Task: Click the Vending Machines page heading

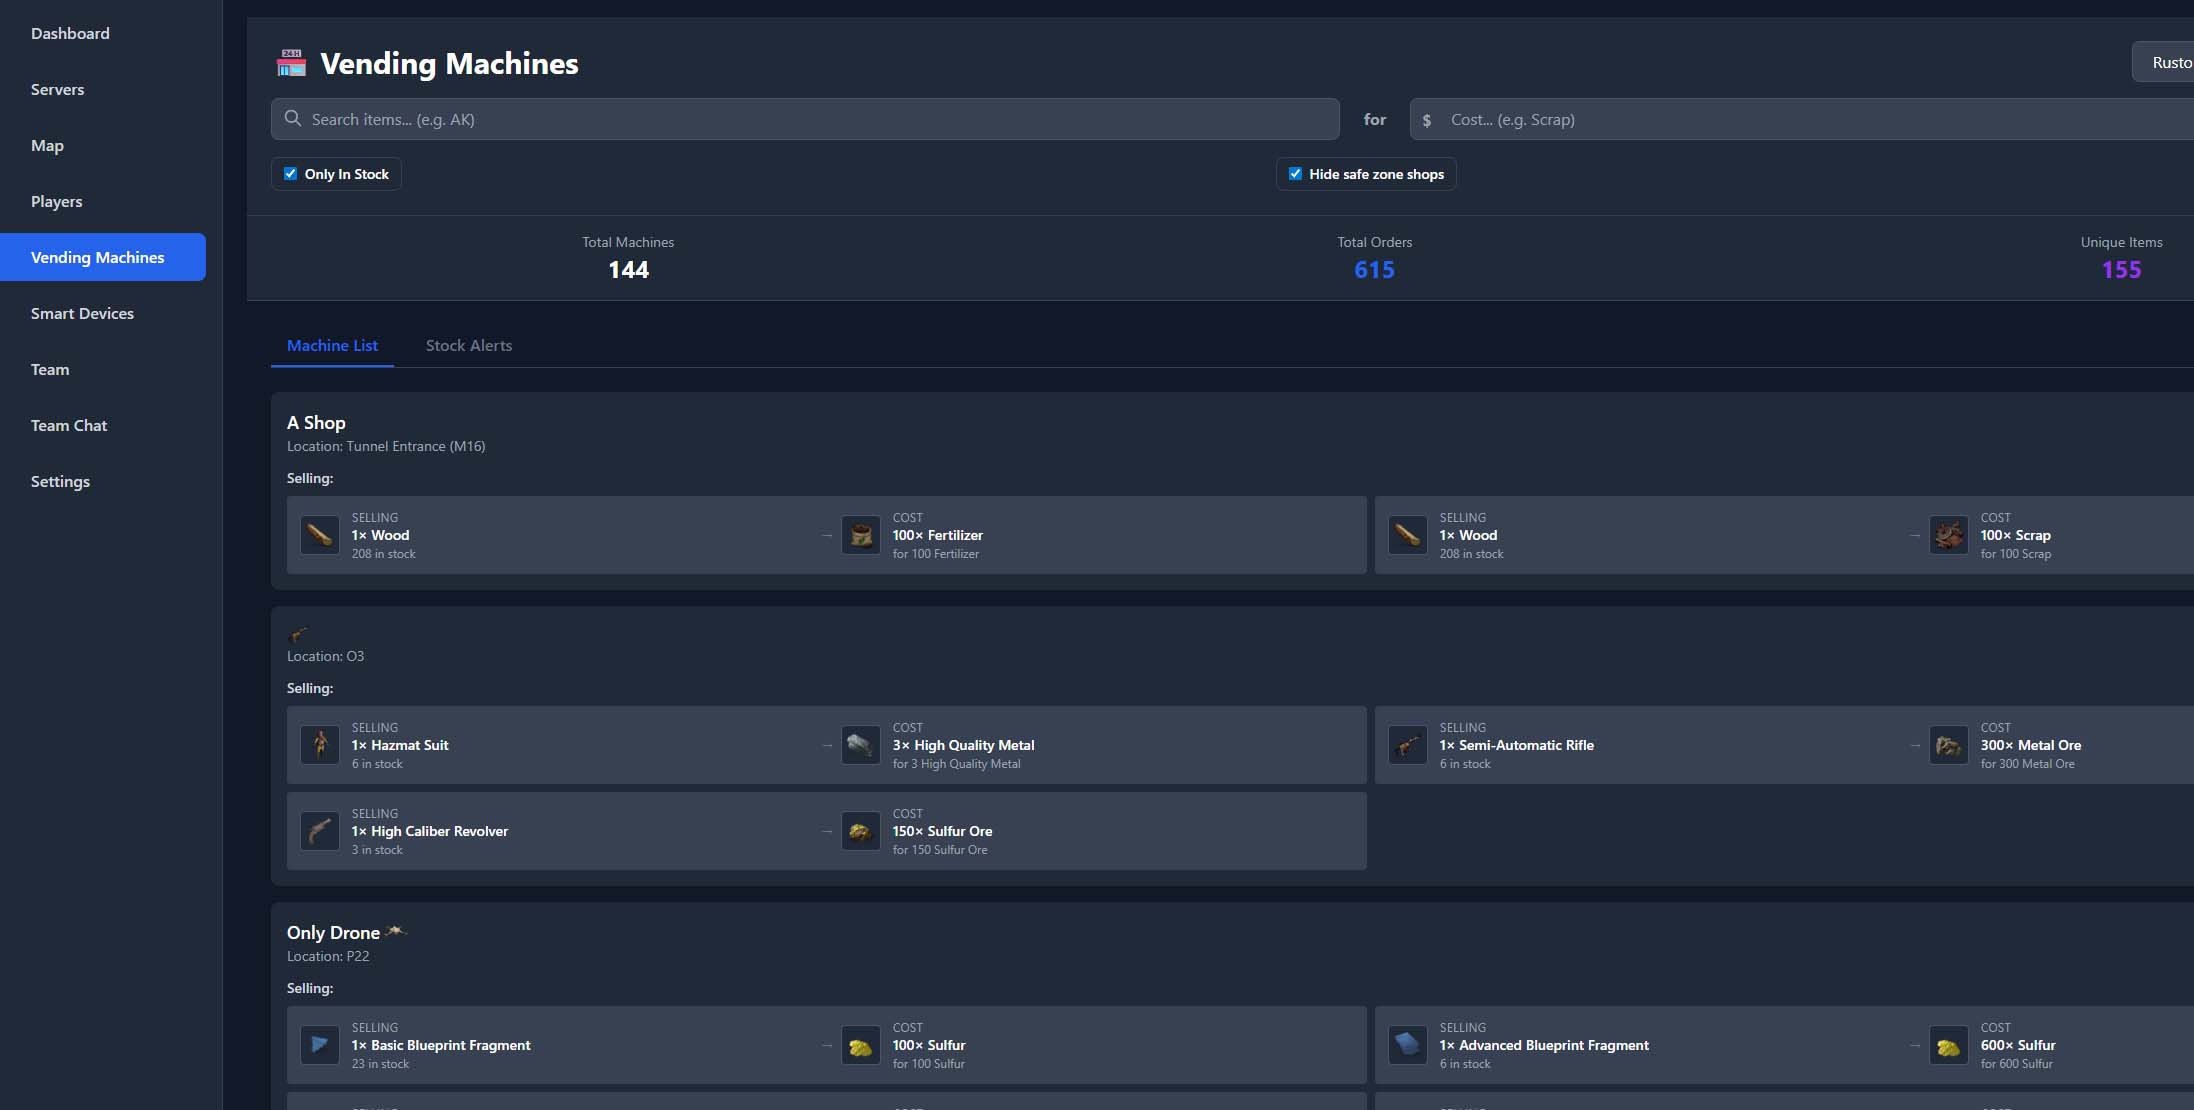Action: point(449,64)
